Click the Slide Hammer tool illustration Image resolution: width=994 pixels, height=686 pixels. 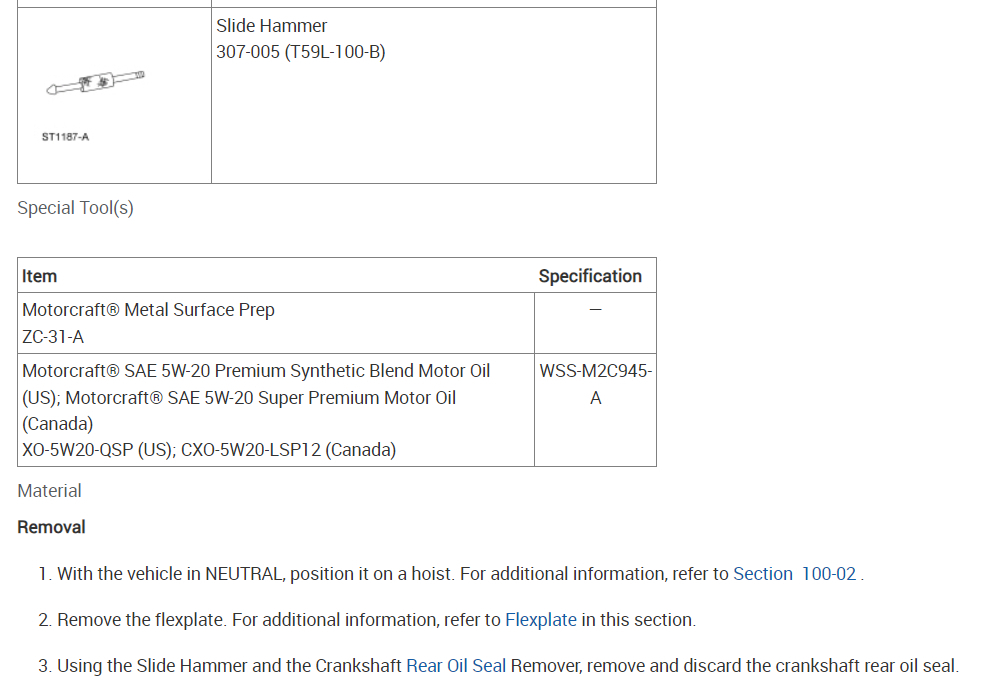96,83
